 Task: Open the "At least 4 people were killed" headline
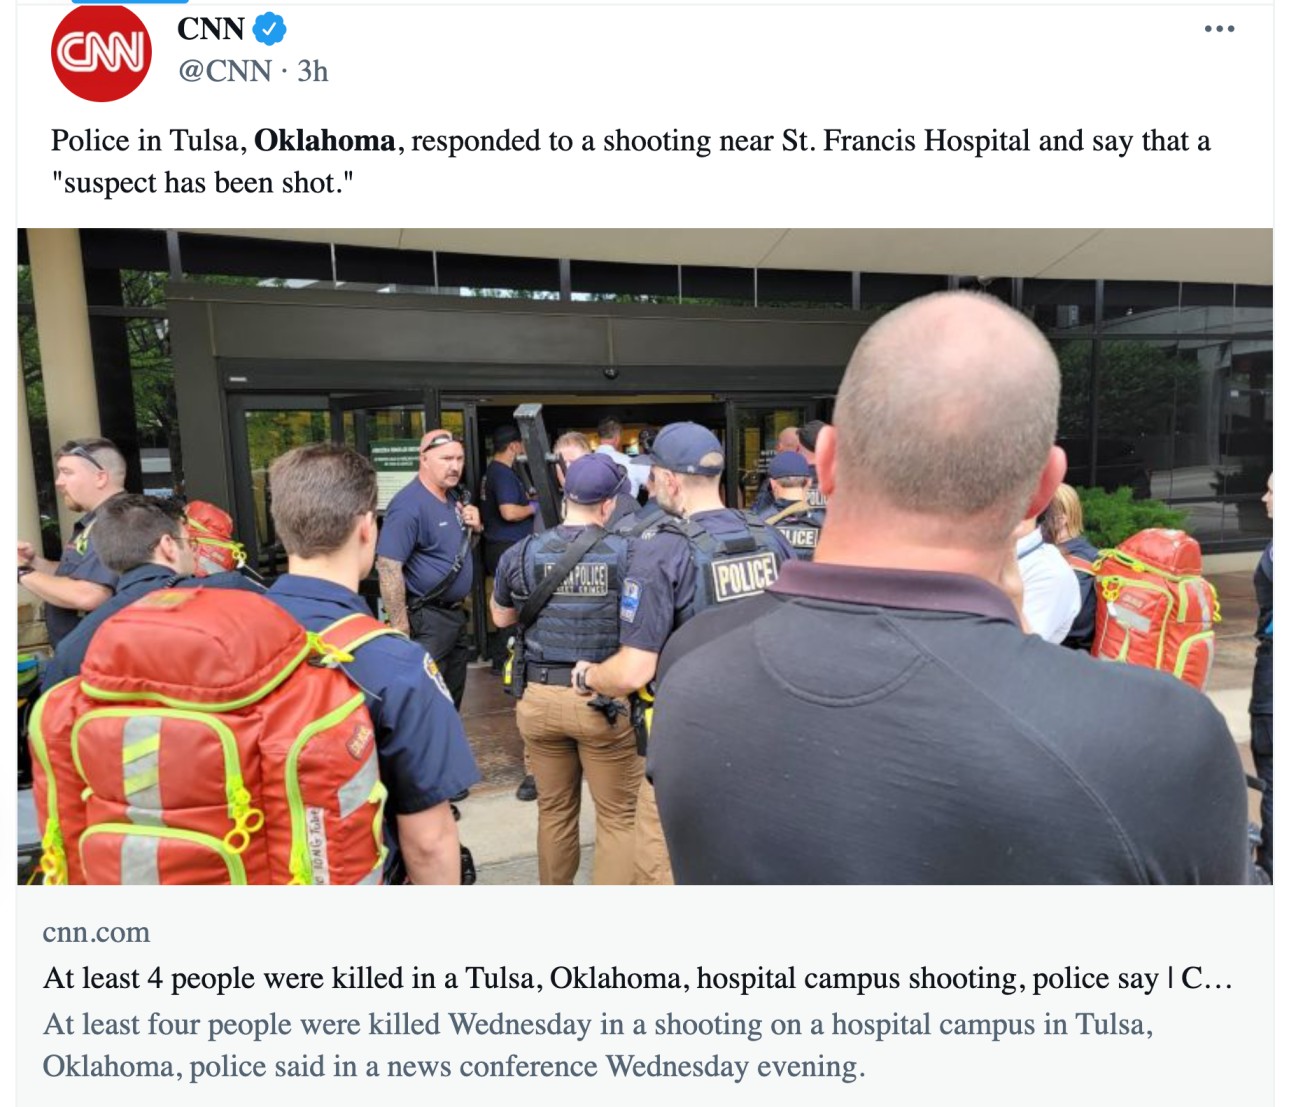click(x=638, y=978)
